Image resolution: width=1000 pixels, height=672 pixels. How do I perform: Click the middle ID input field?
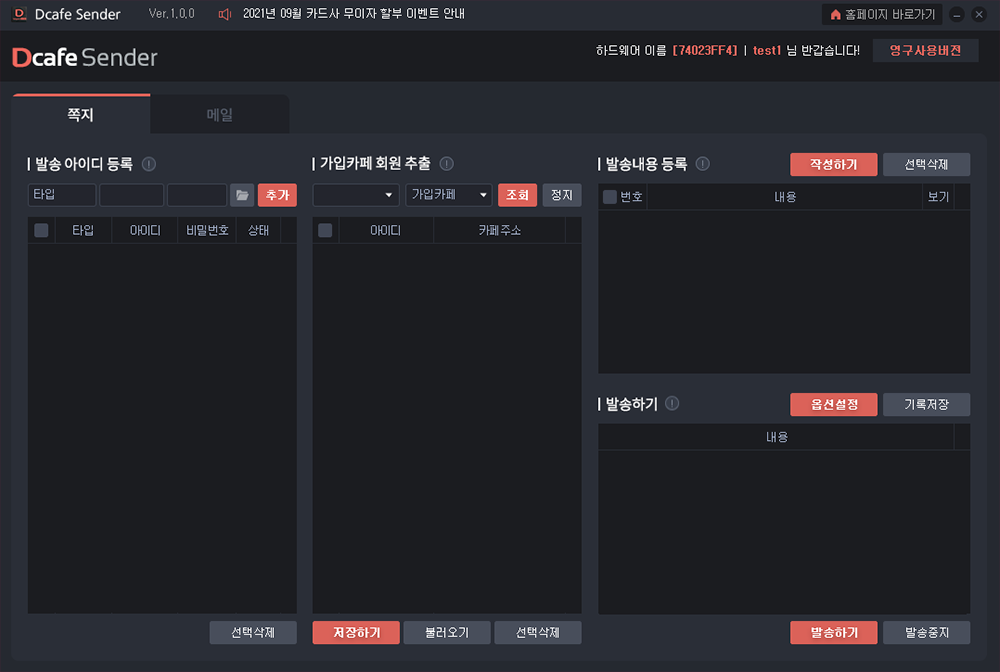tap(131, 195)
